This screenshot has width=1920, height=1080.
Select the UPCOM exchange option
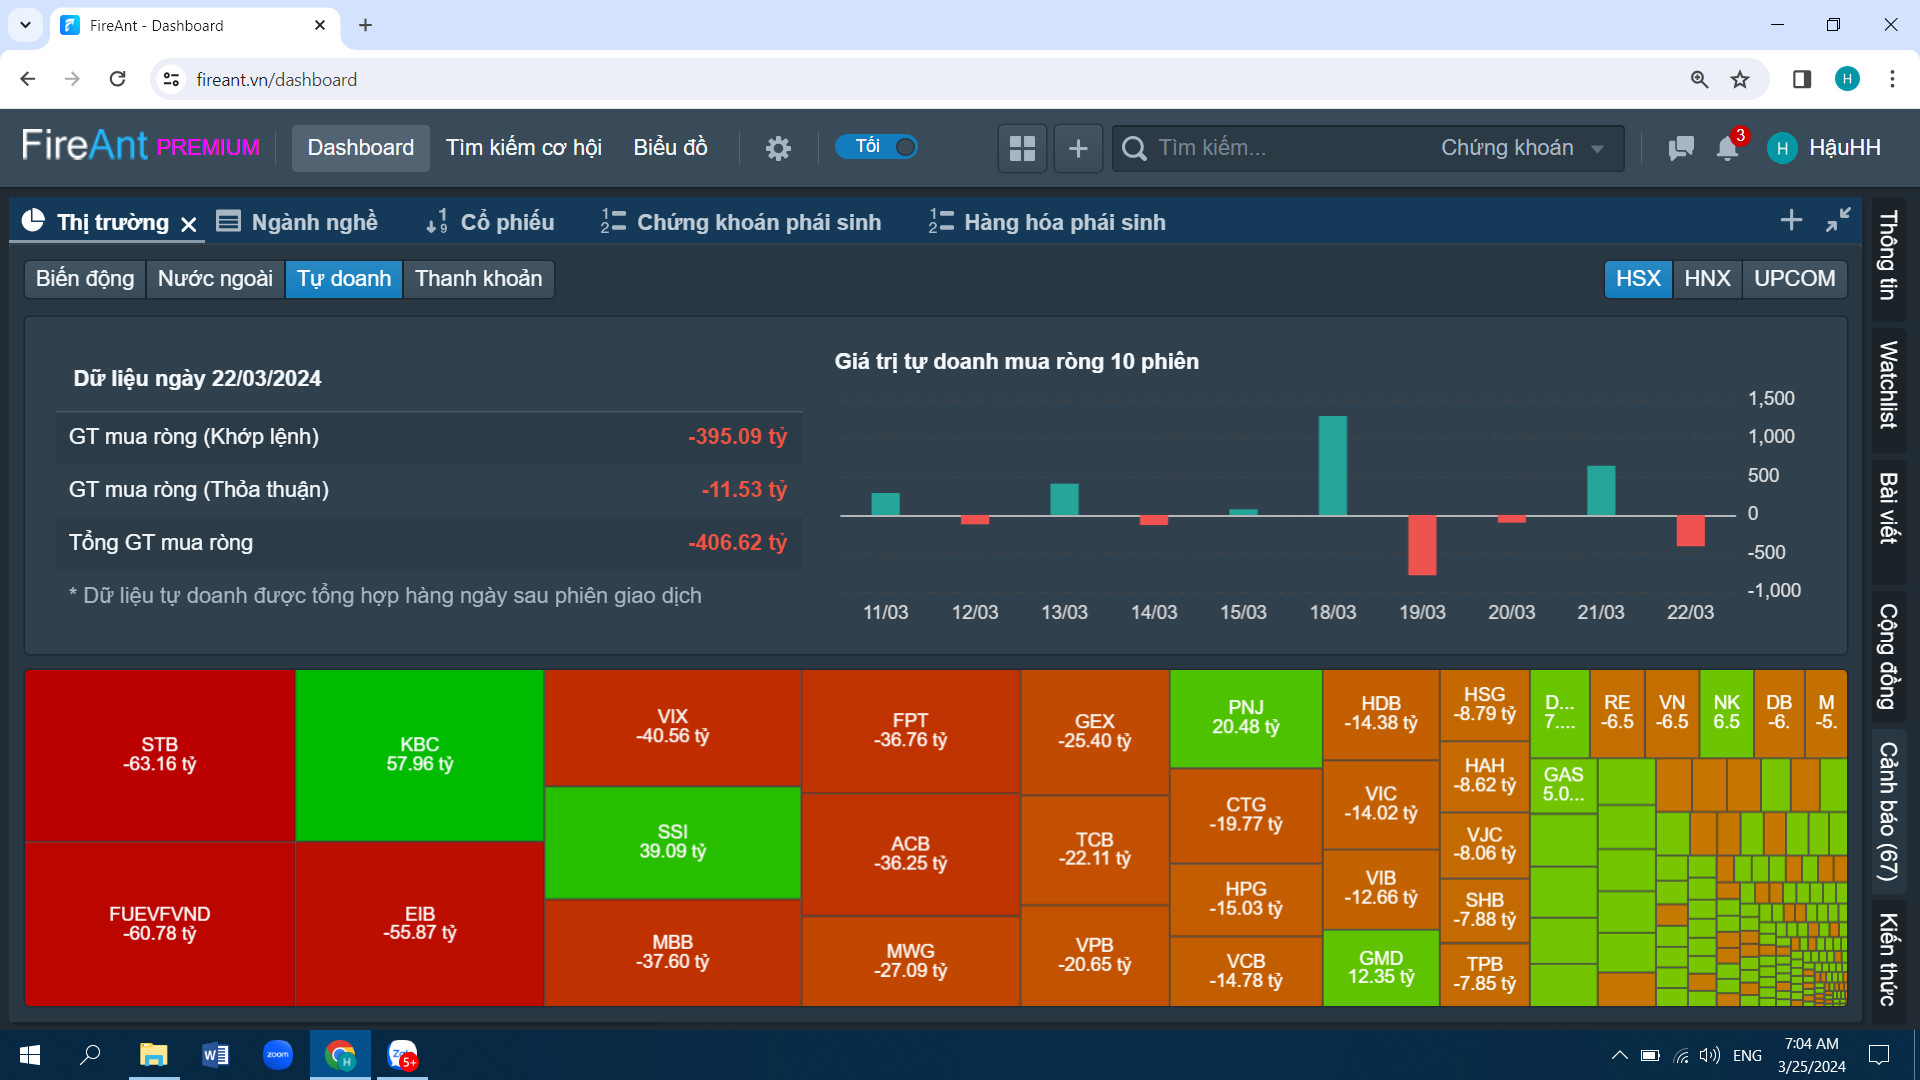click(1794, 278)
